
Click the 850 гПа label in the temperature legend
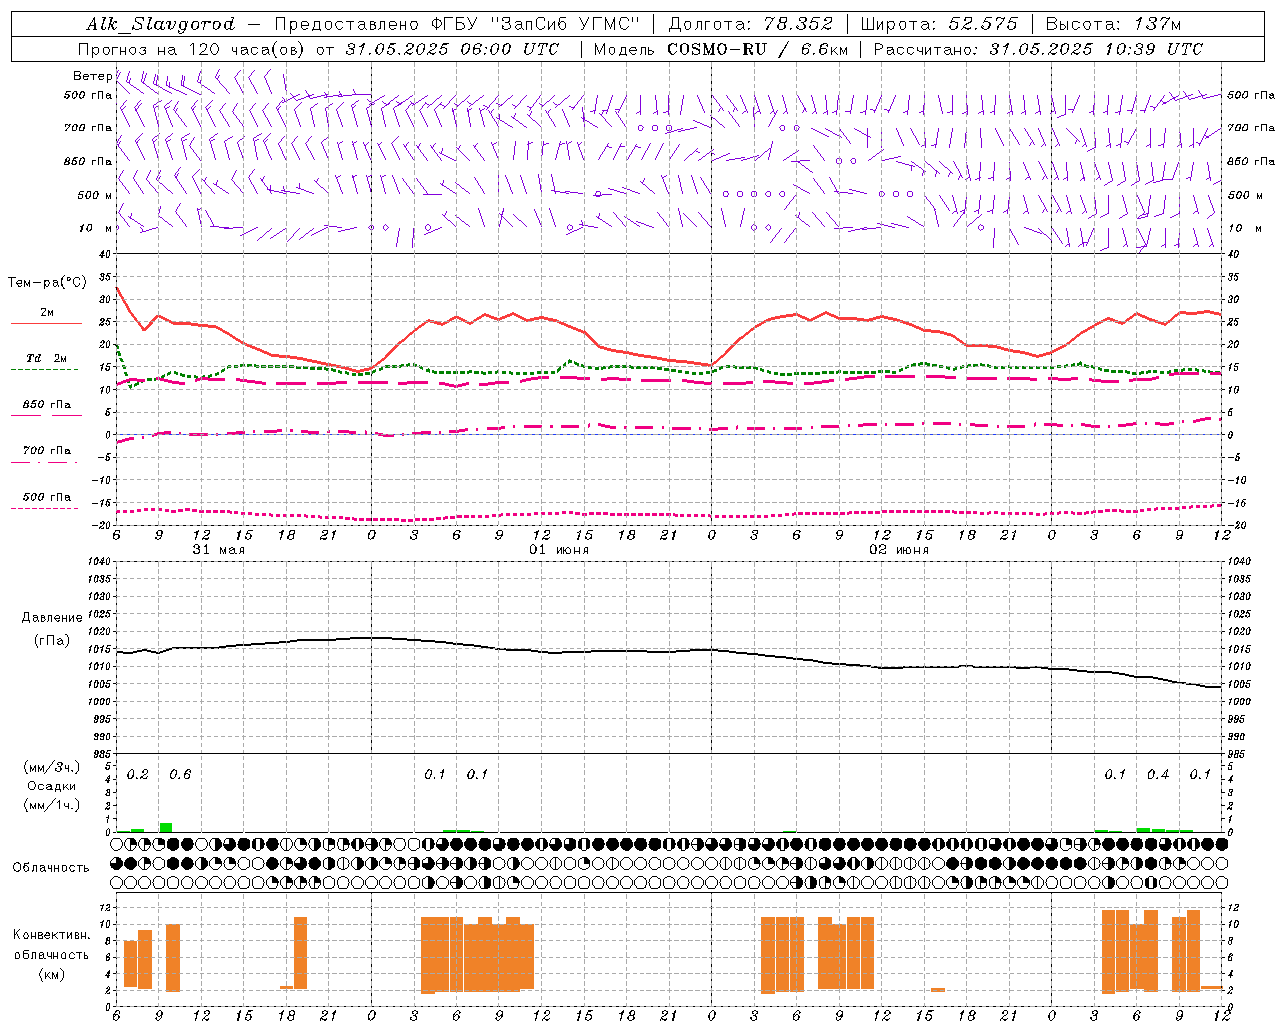[x=47, y=405]
